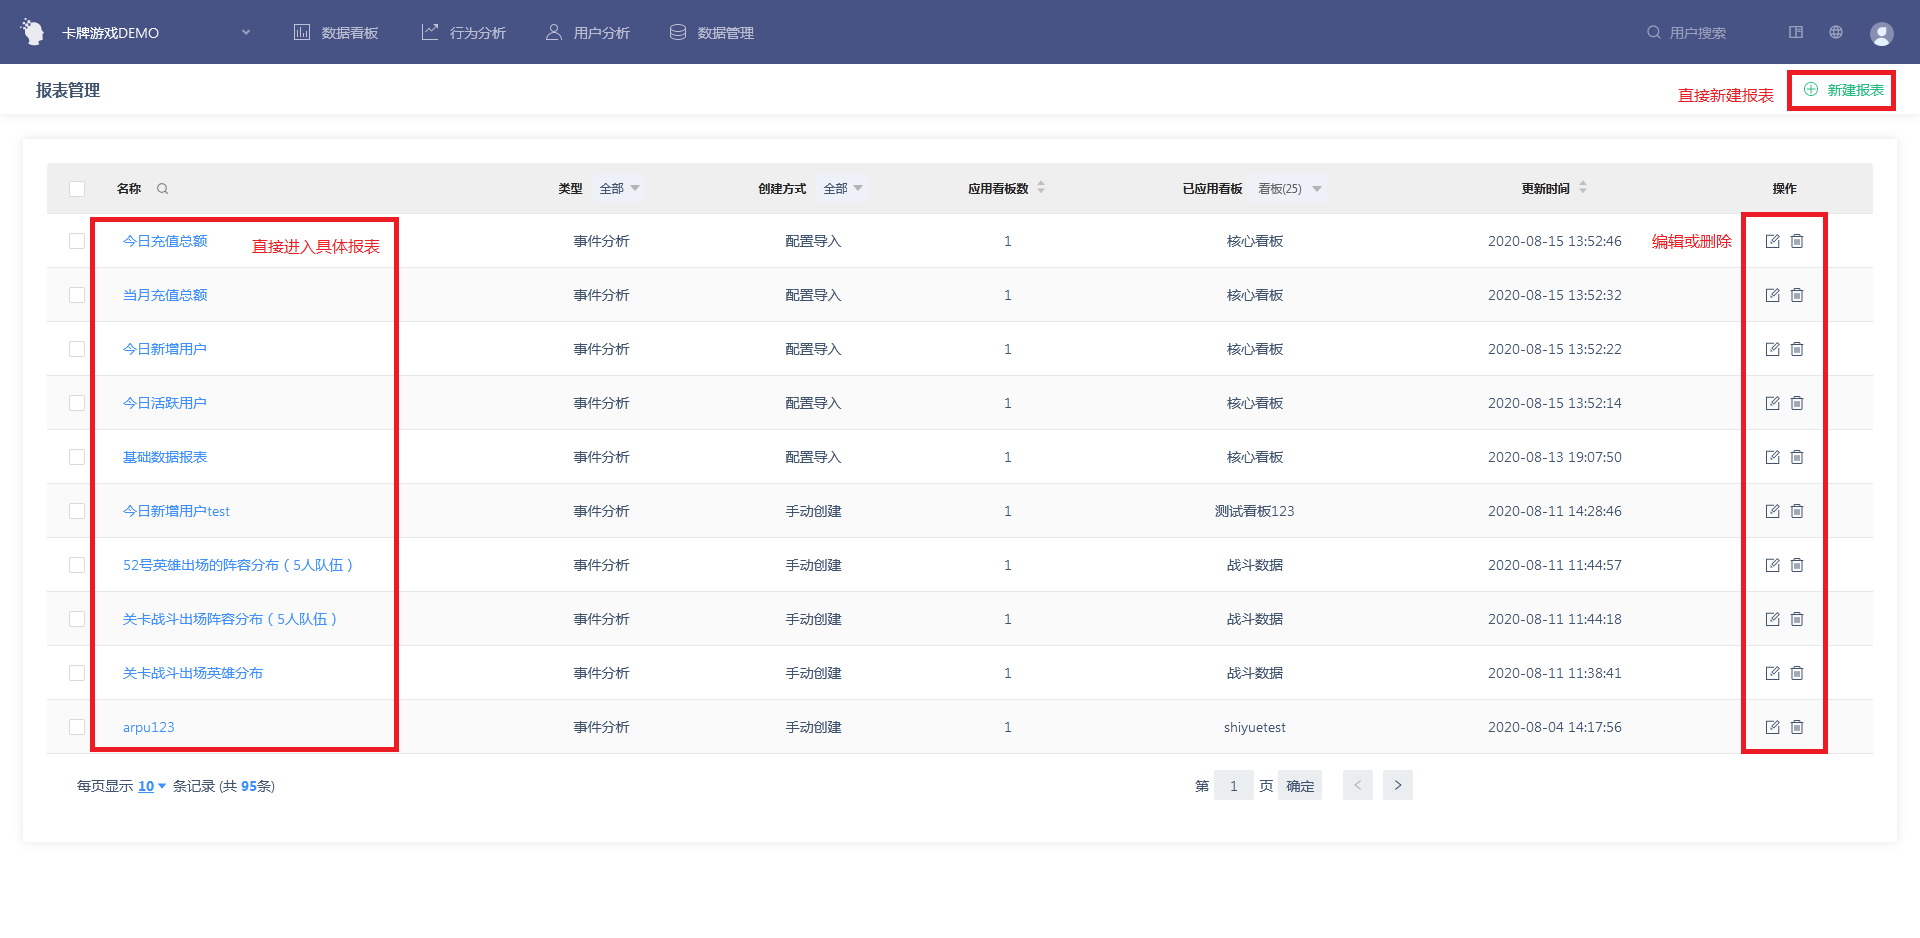Open the user avatar icon in top bar

[x=1881, y=33]
